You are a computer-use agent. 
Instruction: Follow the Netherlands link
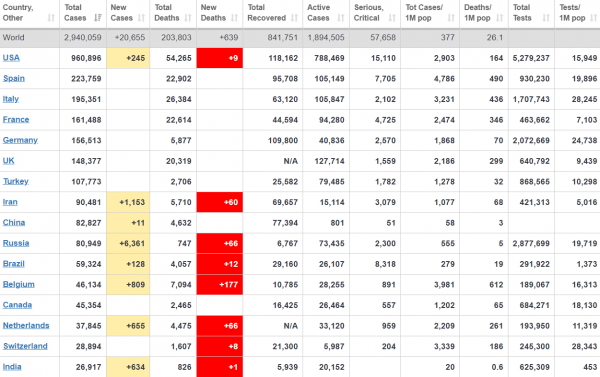click(26, 325)
